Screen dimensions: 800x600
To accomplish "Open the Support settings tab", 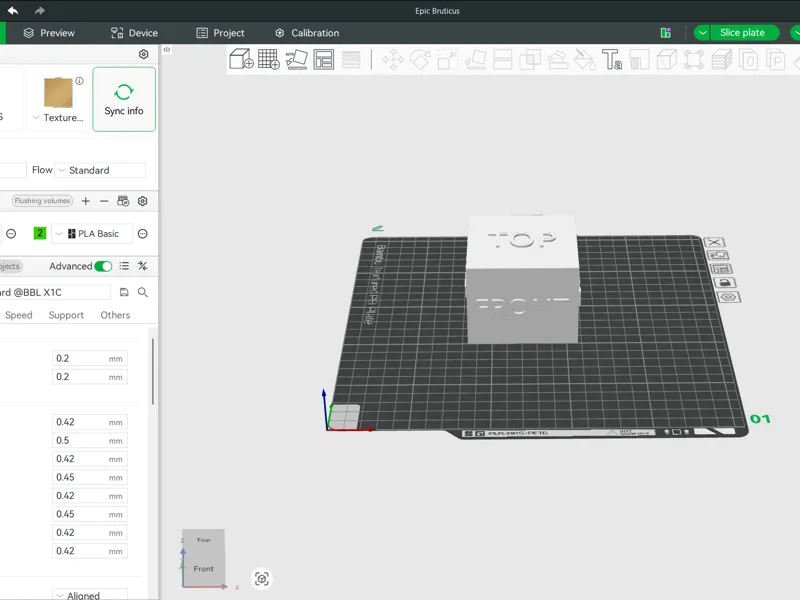I will [66, 315].
